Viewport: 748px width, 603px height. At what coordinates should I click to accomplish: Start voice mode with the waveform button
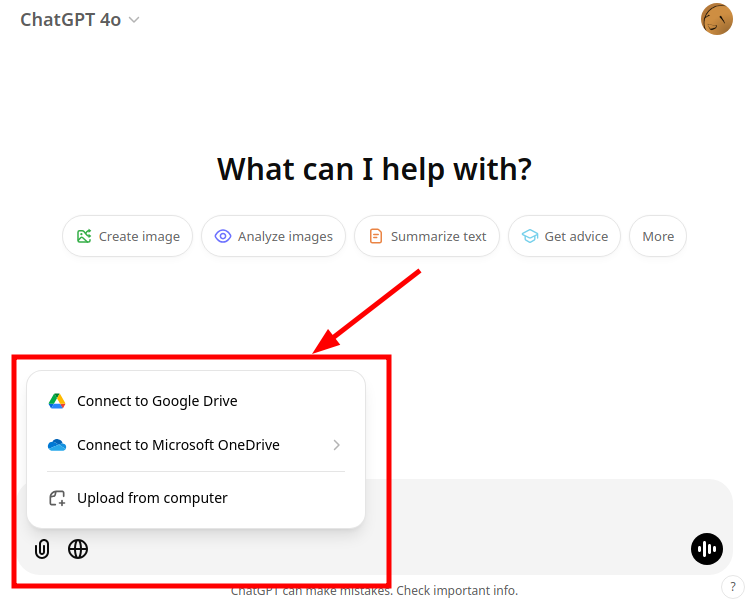point(707,549)
